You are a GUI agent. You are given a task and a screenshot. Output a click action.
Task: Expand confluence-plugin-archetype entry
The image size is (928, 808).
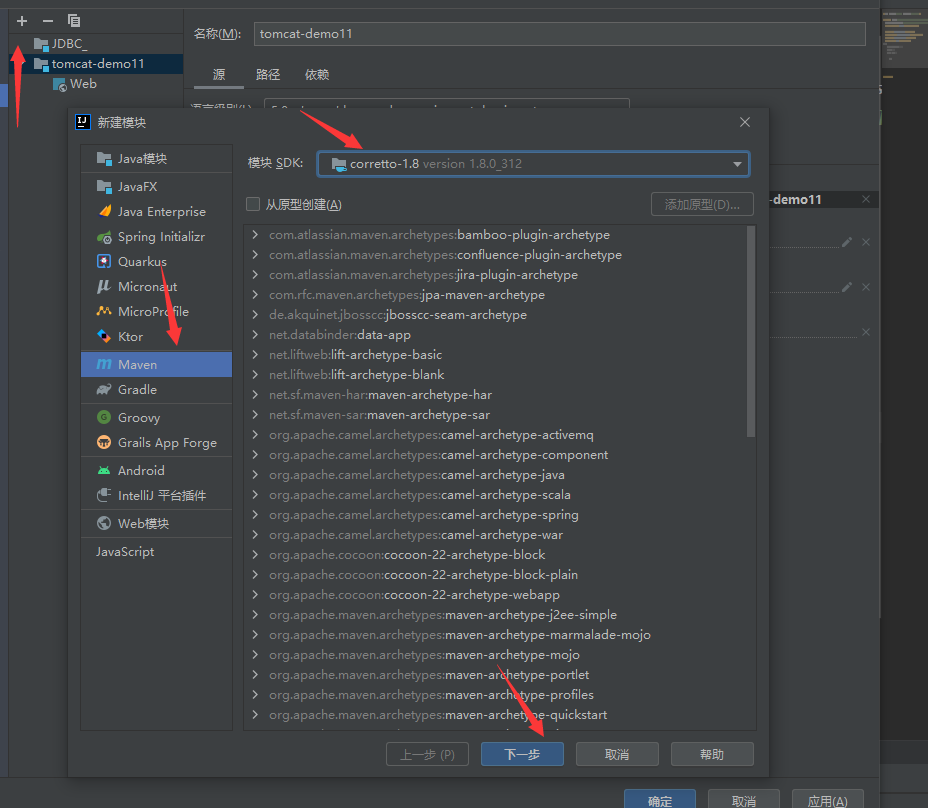click(x=255, y=255)
